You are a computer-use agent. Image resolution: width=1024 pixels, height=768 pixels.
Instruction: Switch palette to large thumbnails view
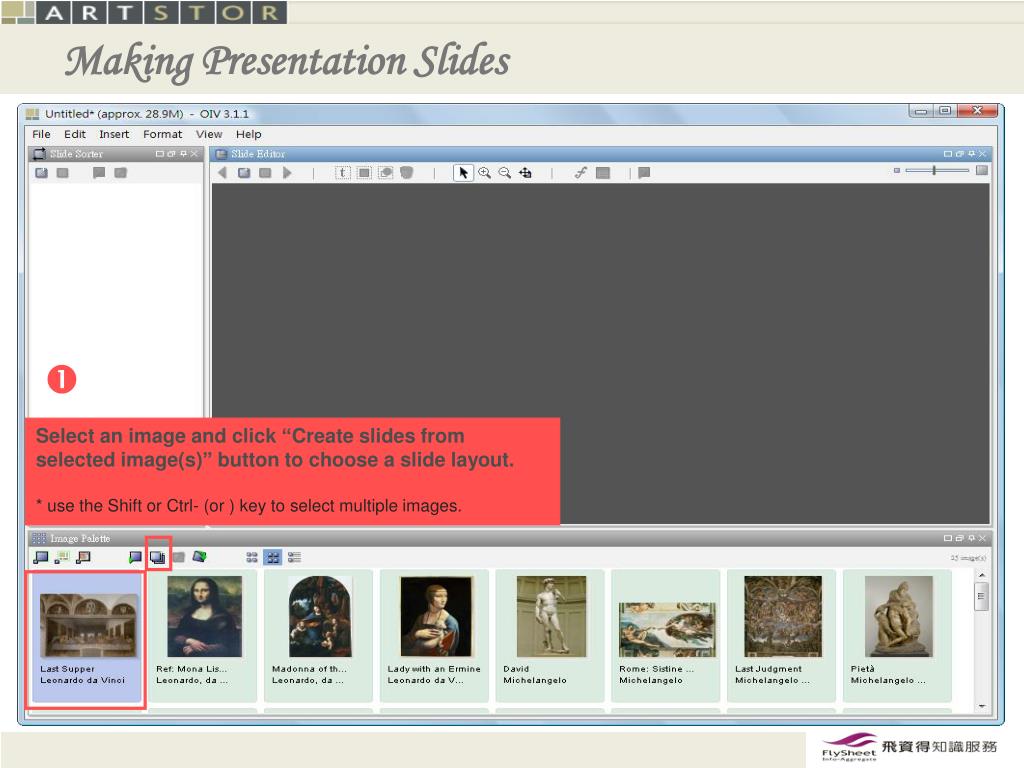coord(273,557)
